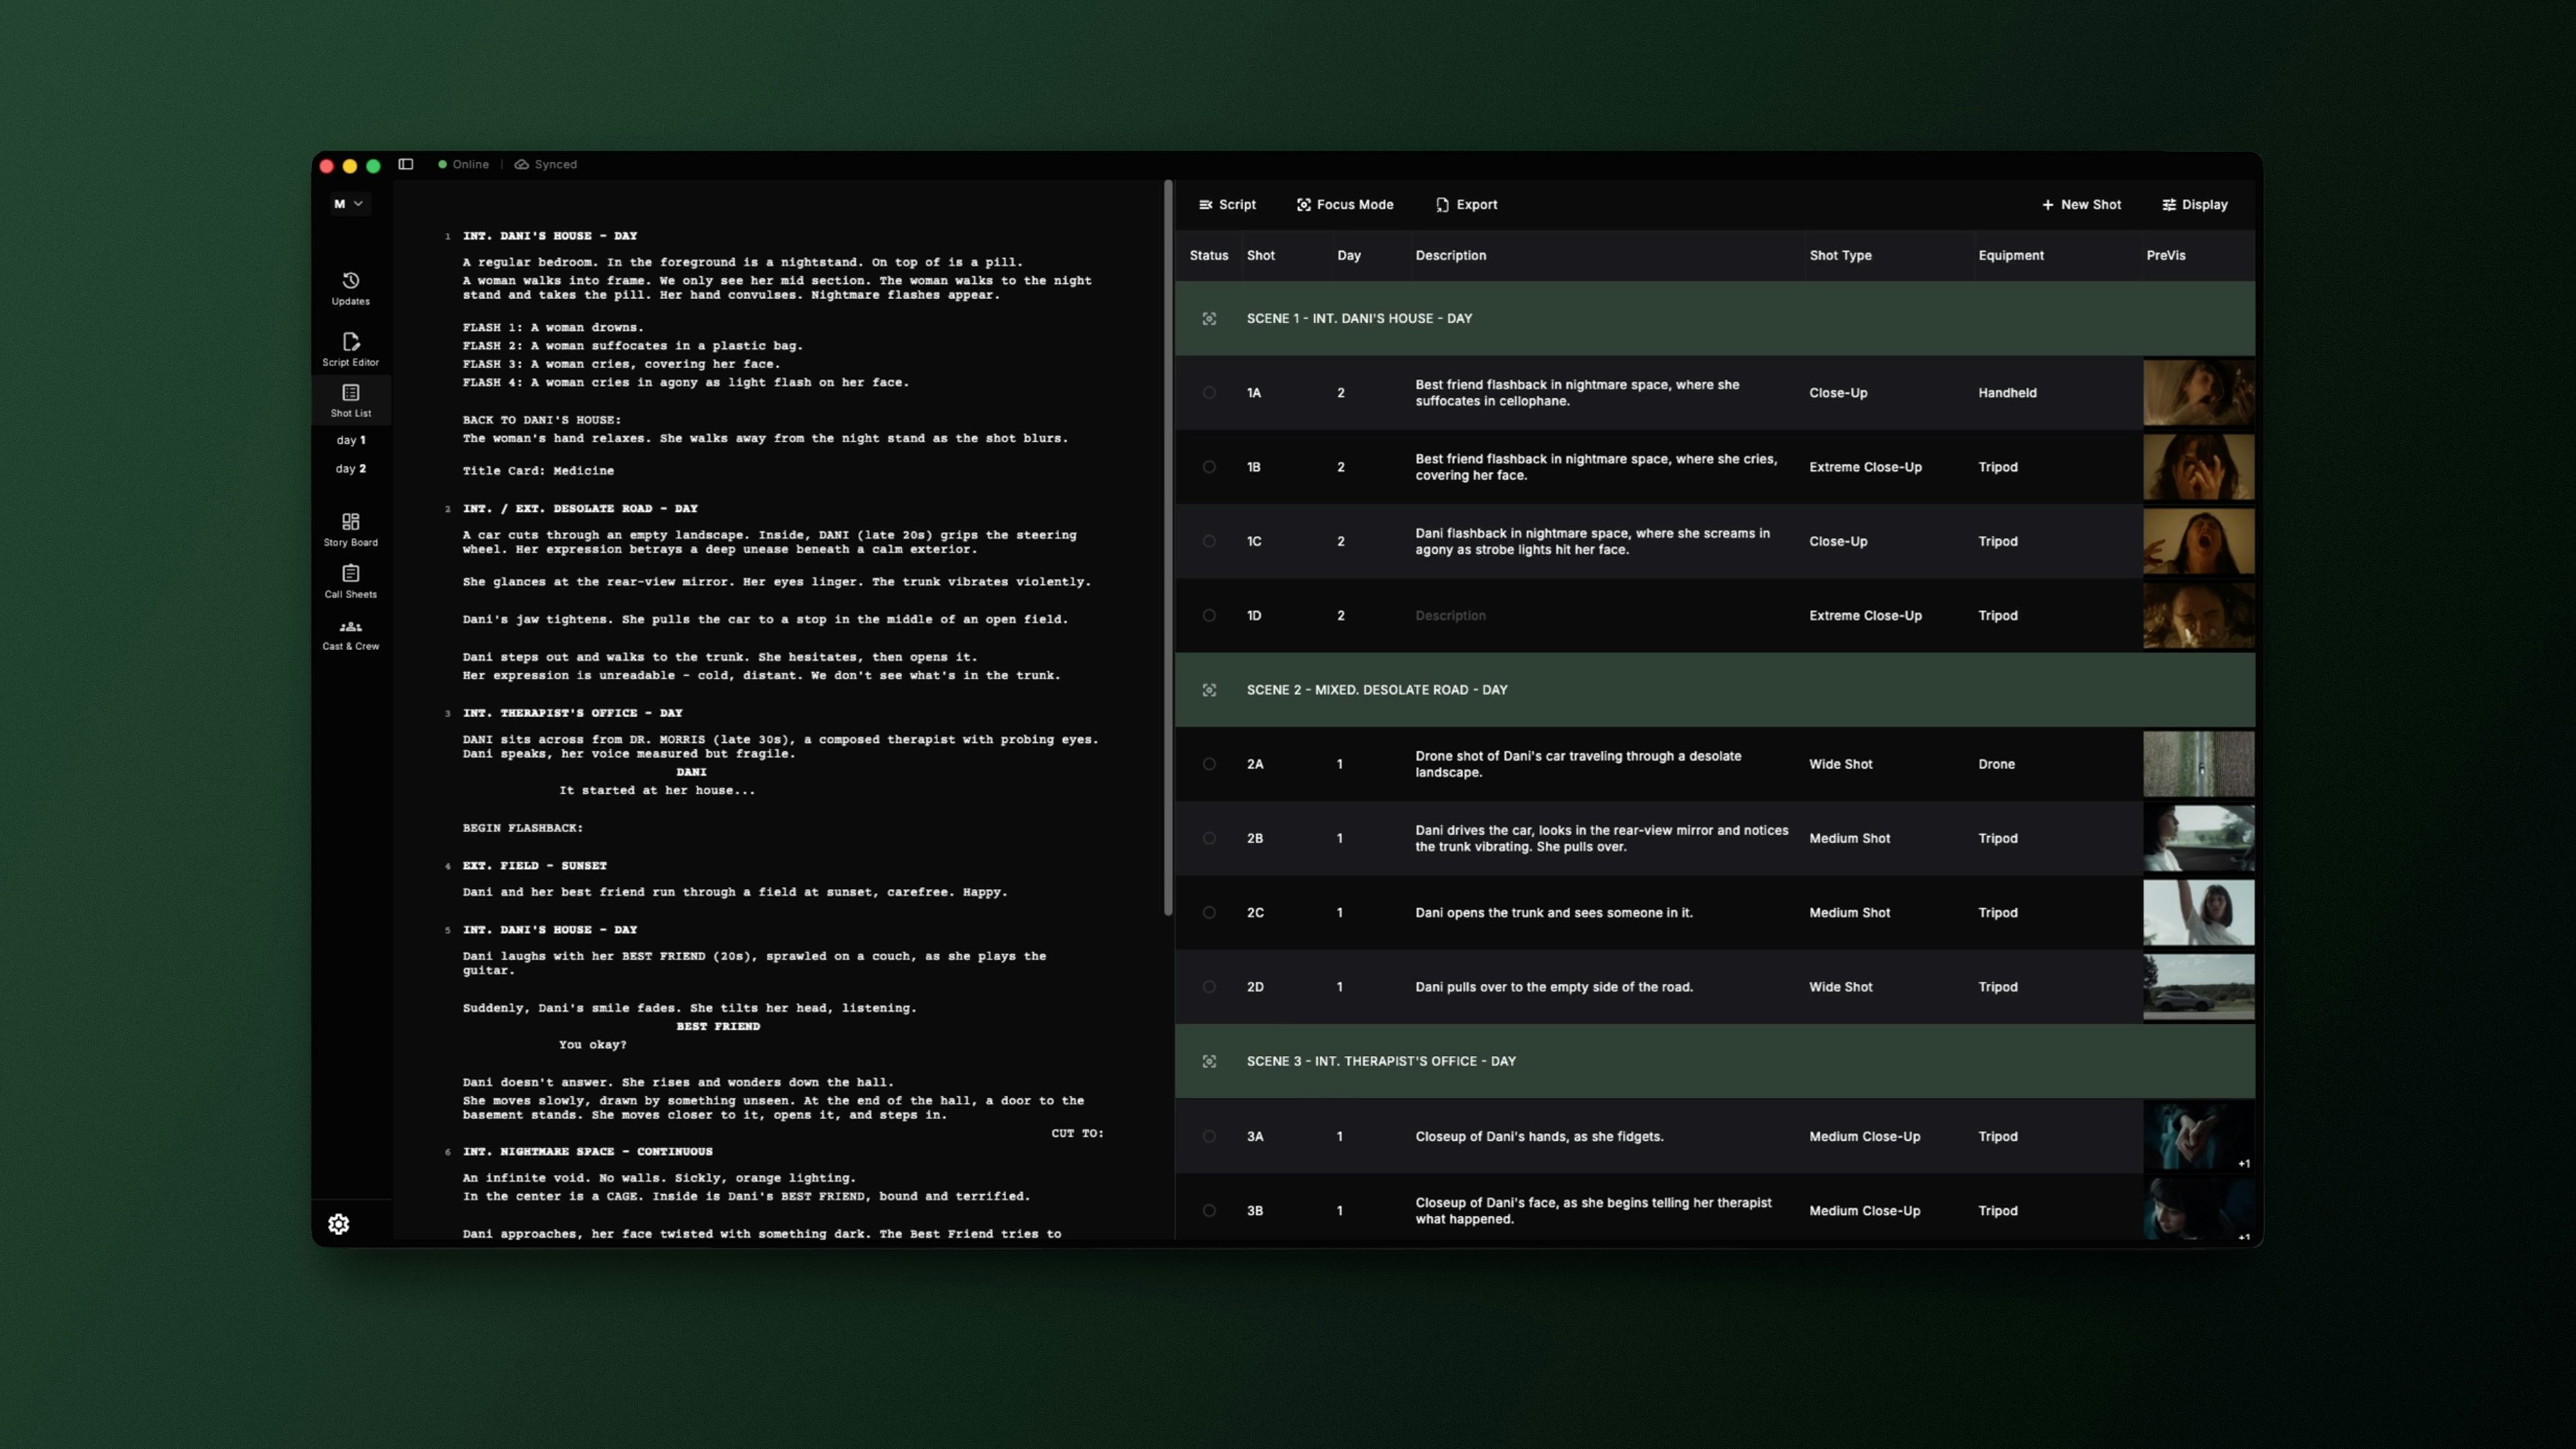Click the PreVis column header
2576x1449 pixels.
(2165, 255)
